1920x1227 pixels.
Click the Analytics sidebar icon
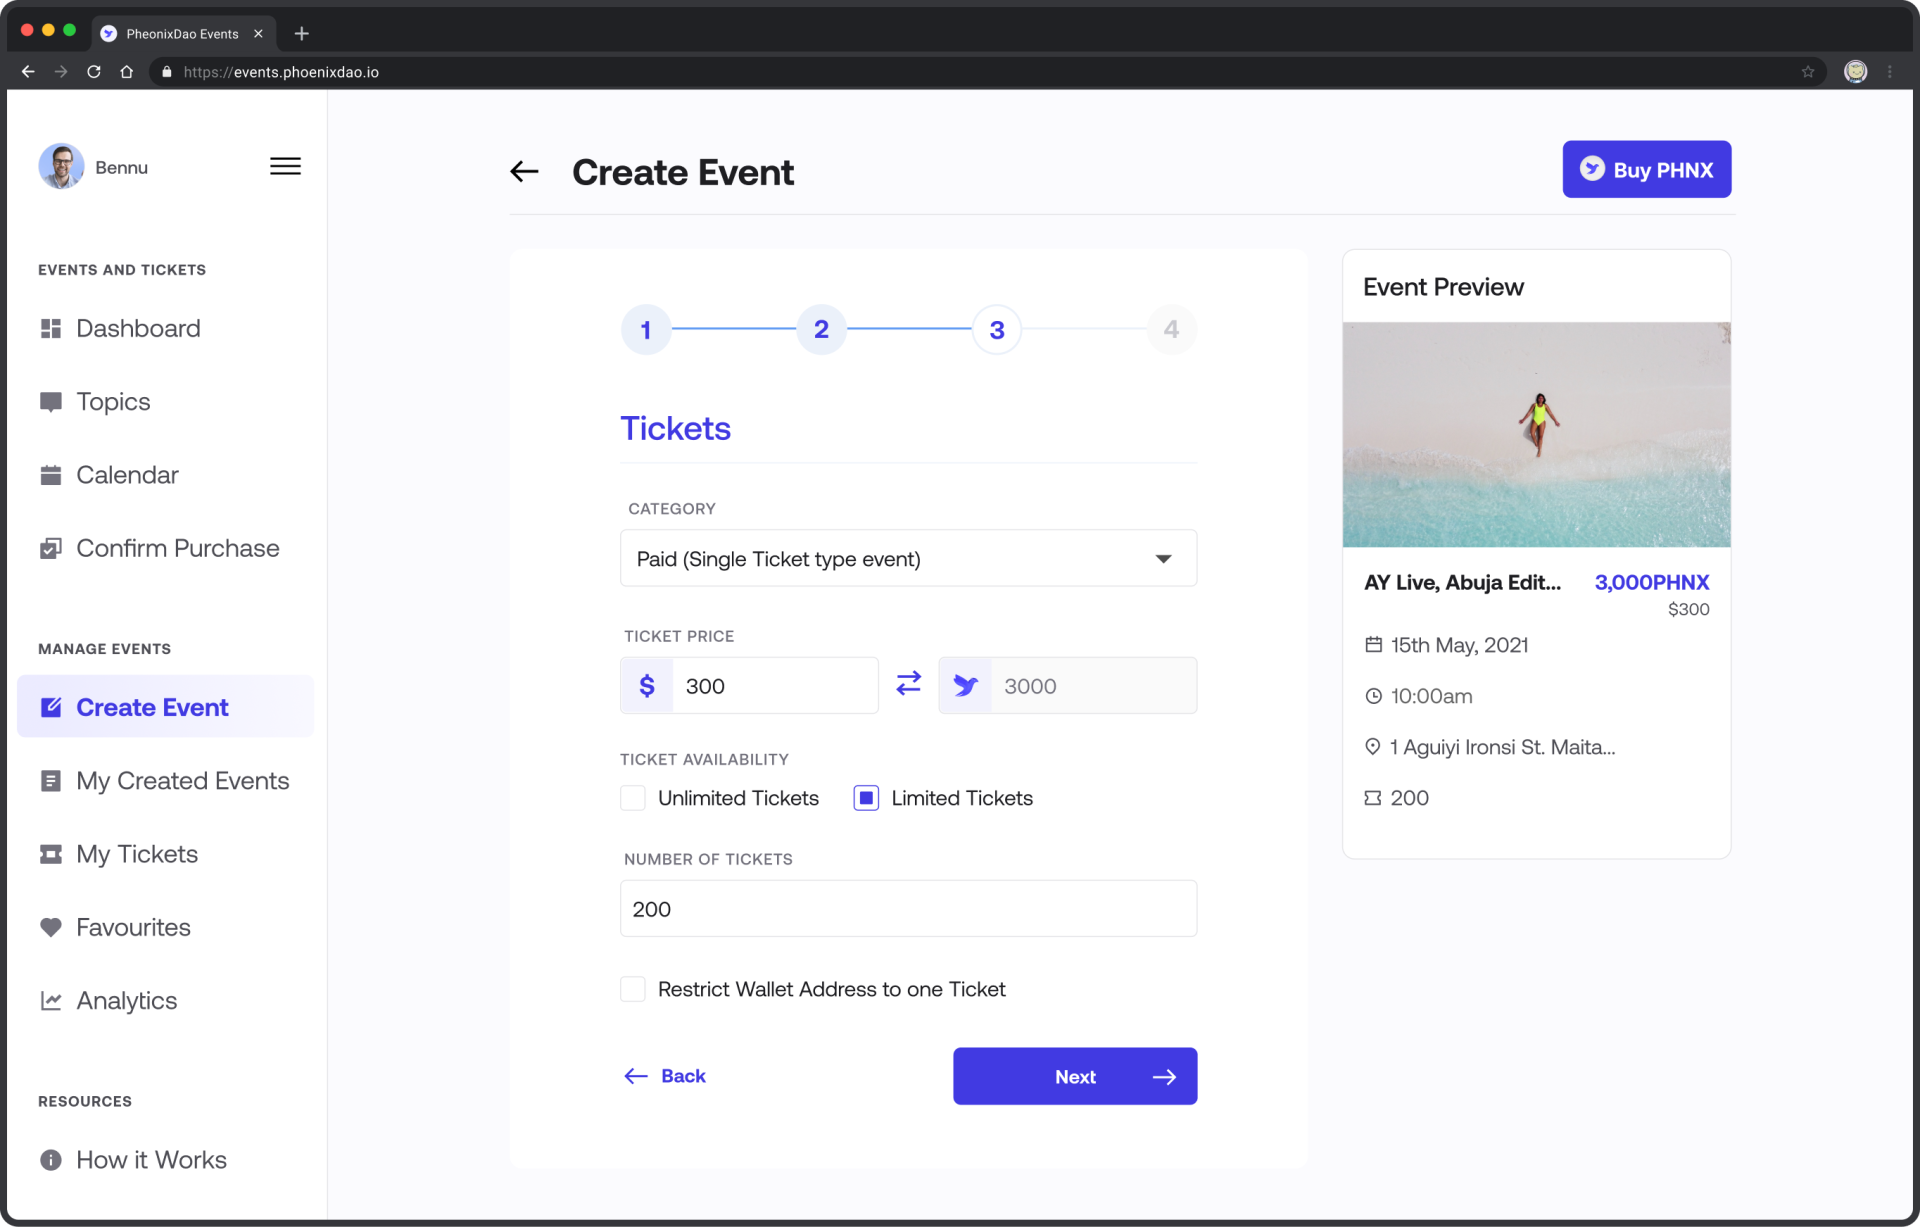(50, 999)
